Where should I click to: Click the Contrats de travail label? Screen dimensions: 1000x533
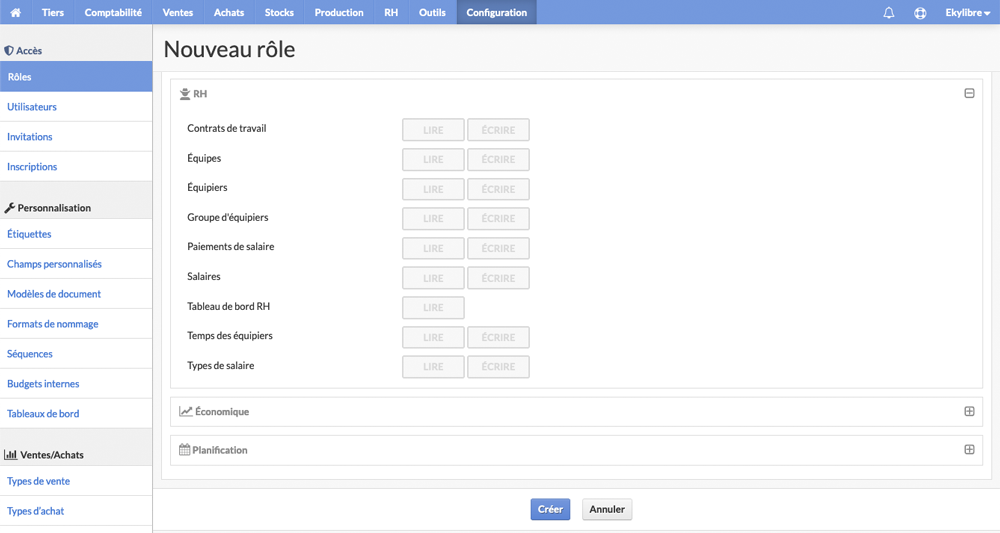point(226,128)
